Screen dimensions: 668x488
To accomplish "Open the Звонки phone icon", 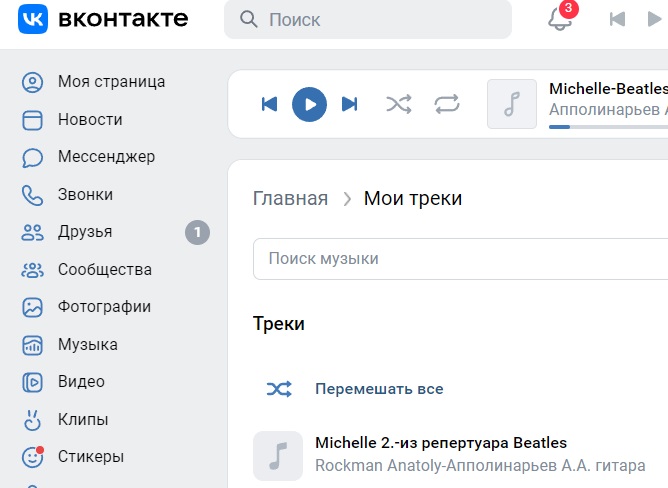I will pos(32,195).
